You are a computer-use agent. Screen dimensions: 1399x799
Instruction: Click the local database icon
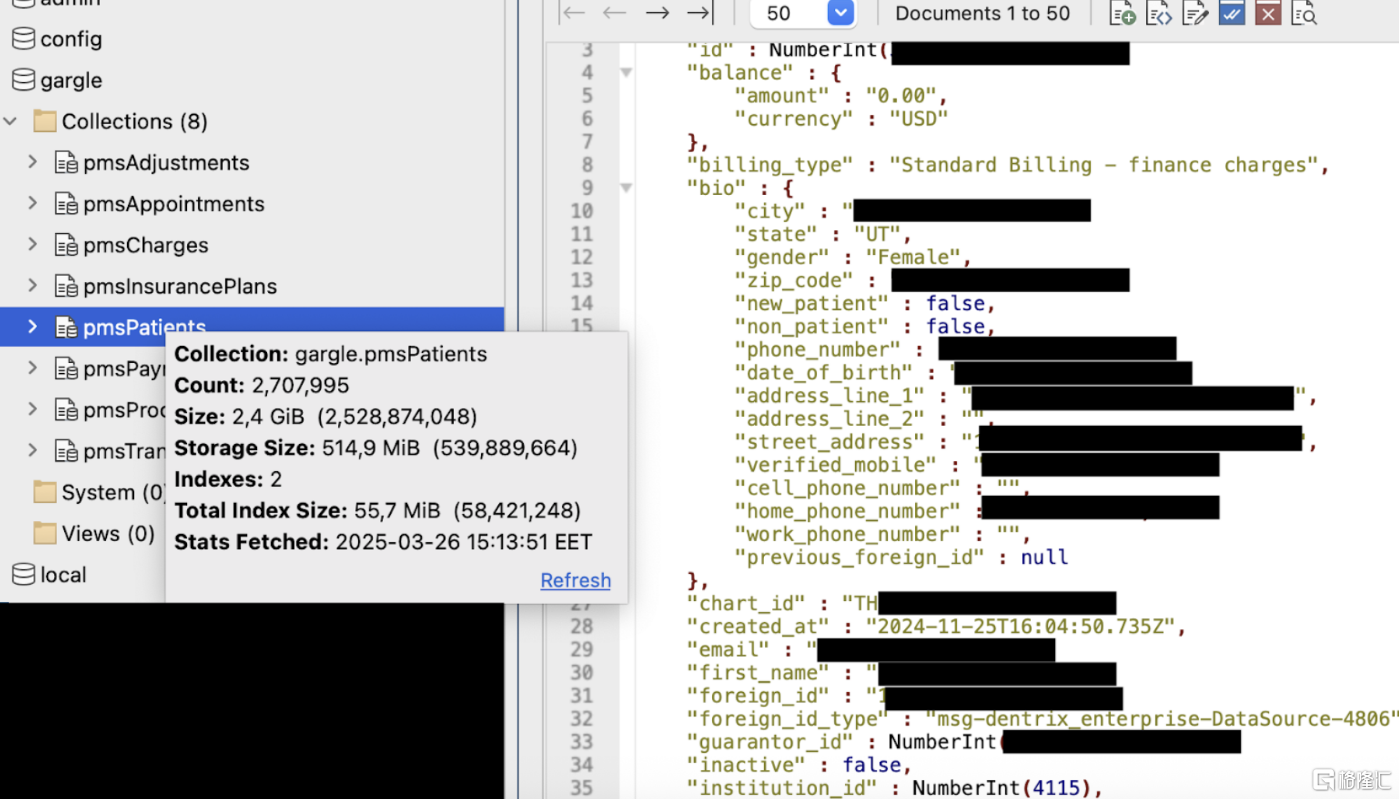(x=23, y=574)
